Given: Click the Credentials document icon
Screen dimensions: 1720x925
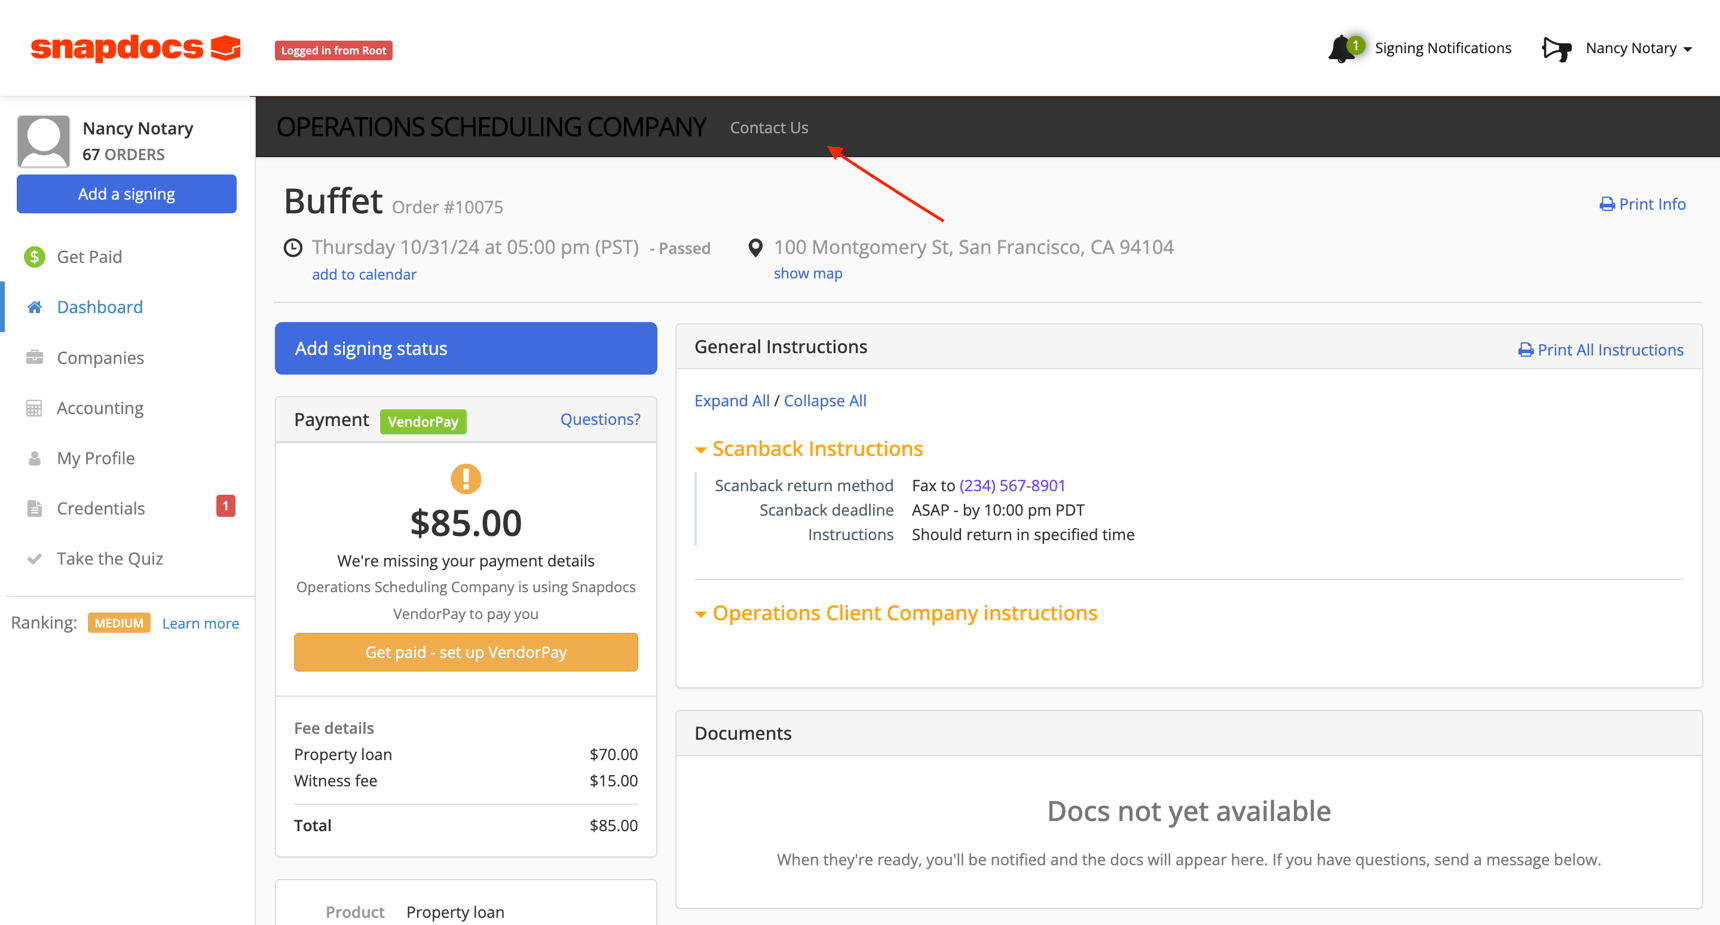Looking at the screenshot, I should pyautogui.click(x=35, y=508).
